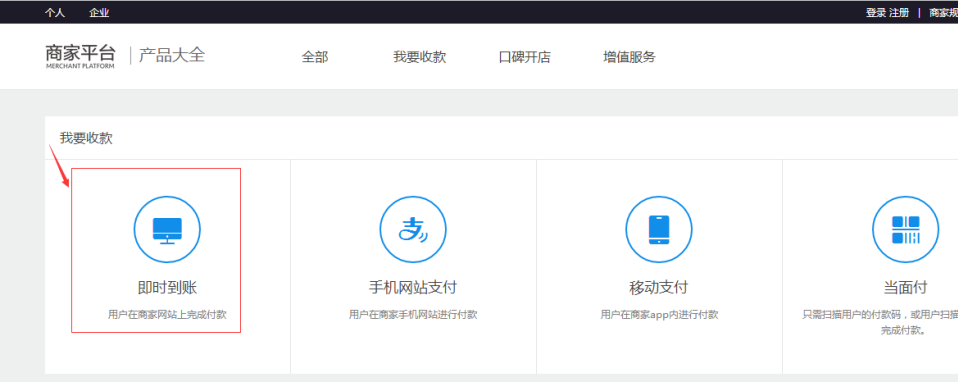
Task: Click the 手机网站支付 Alipay logo icon
Action: point(413,230)
